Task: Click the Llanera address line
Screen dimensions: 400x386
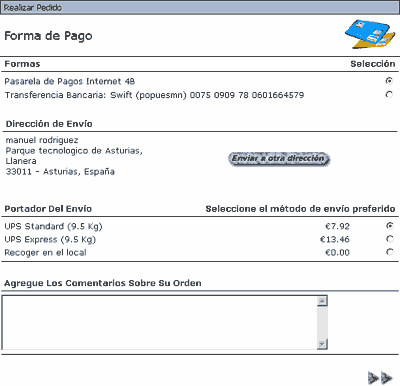Action: click(x=21, y=161)
